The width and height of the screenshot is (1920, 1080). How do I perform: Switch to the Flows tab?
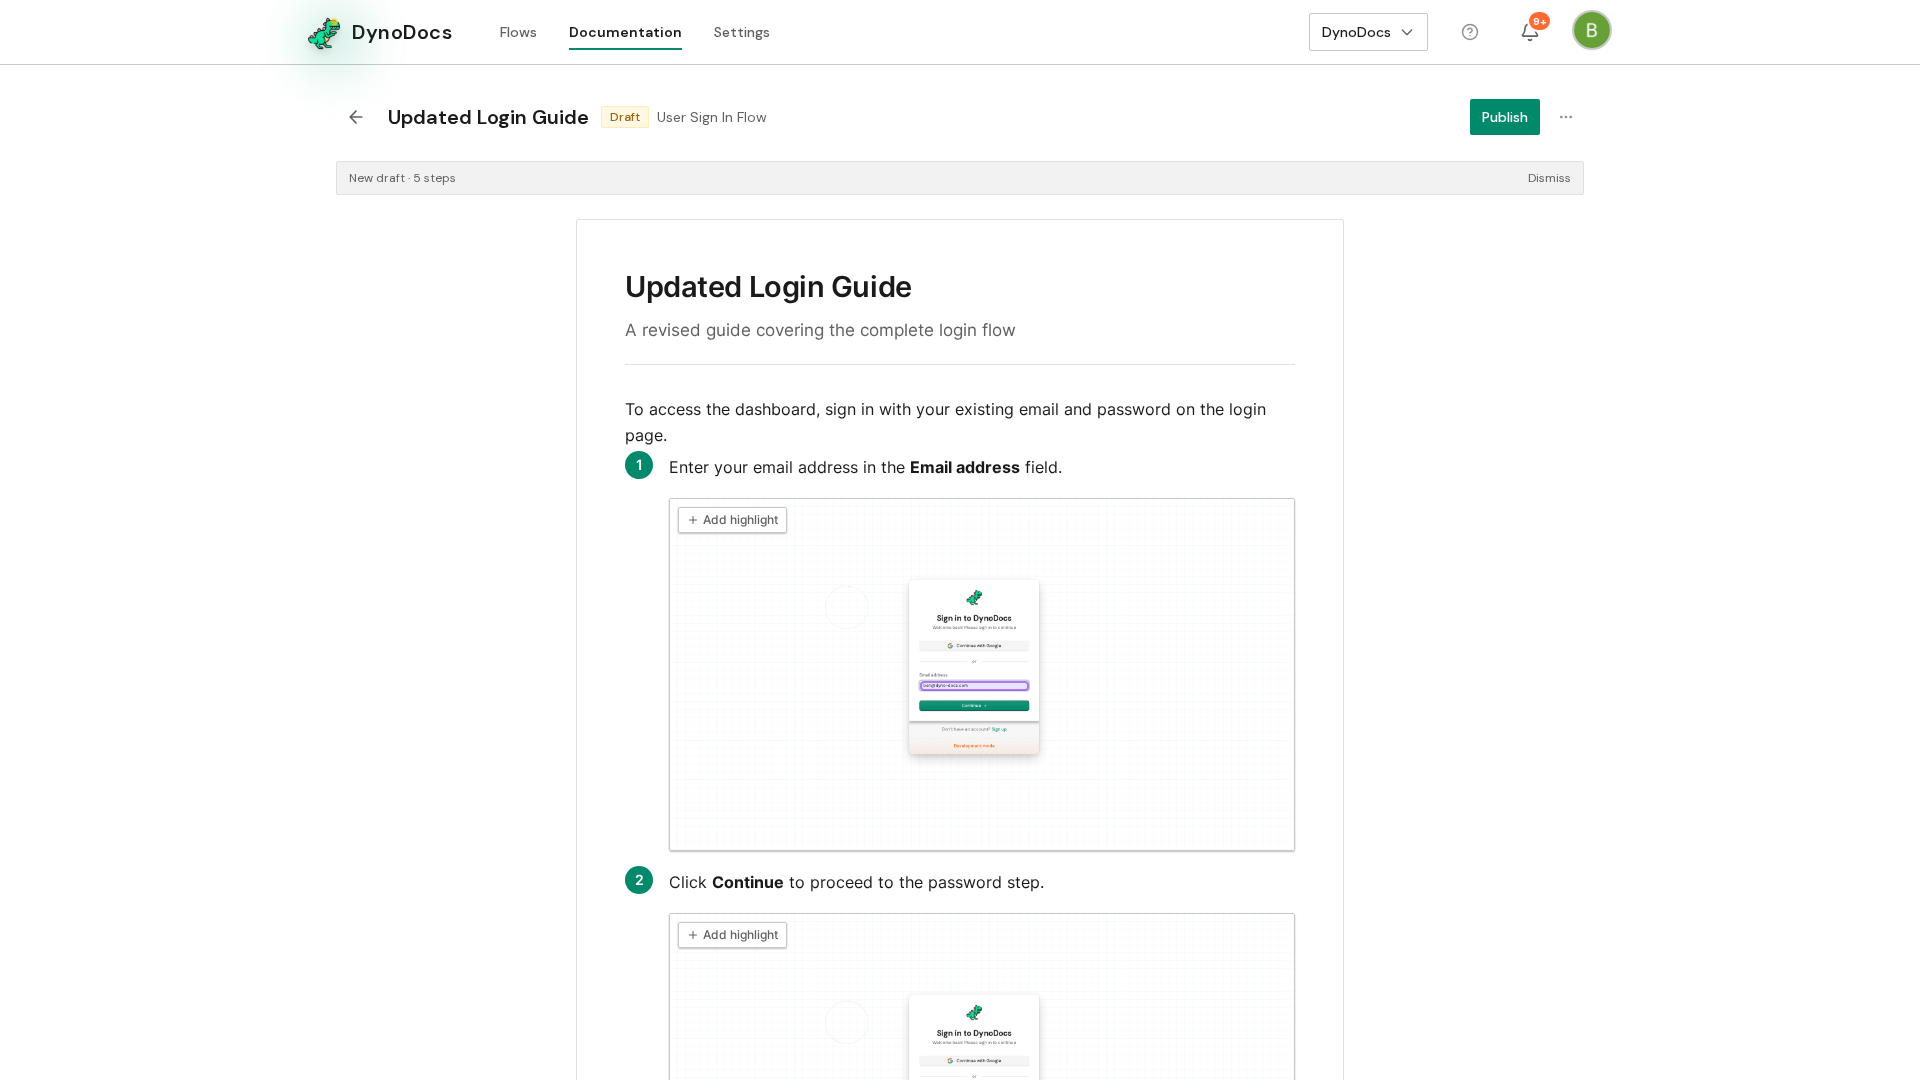pos(518,32)
